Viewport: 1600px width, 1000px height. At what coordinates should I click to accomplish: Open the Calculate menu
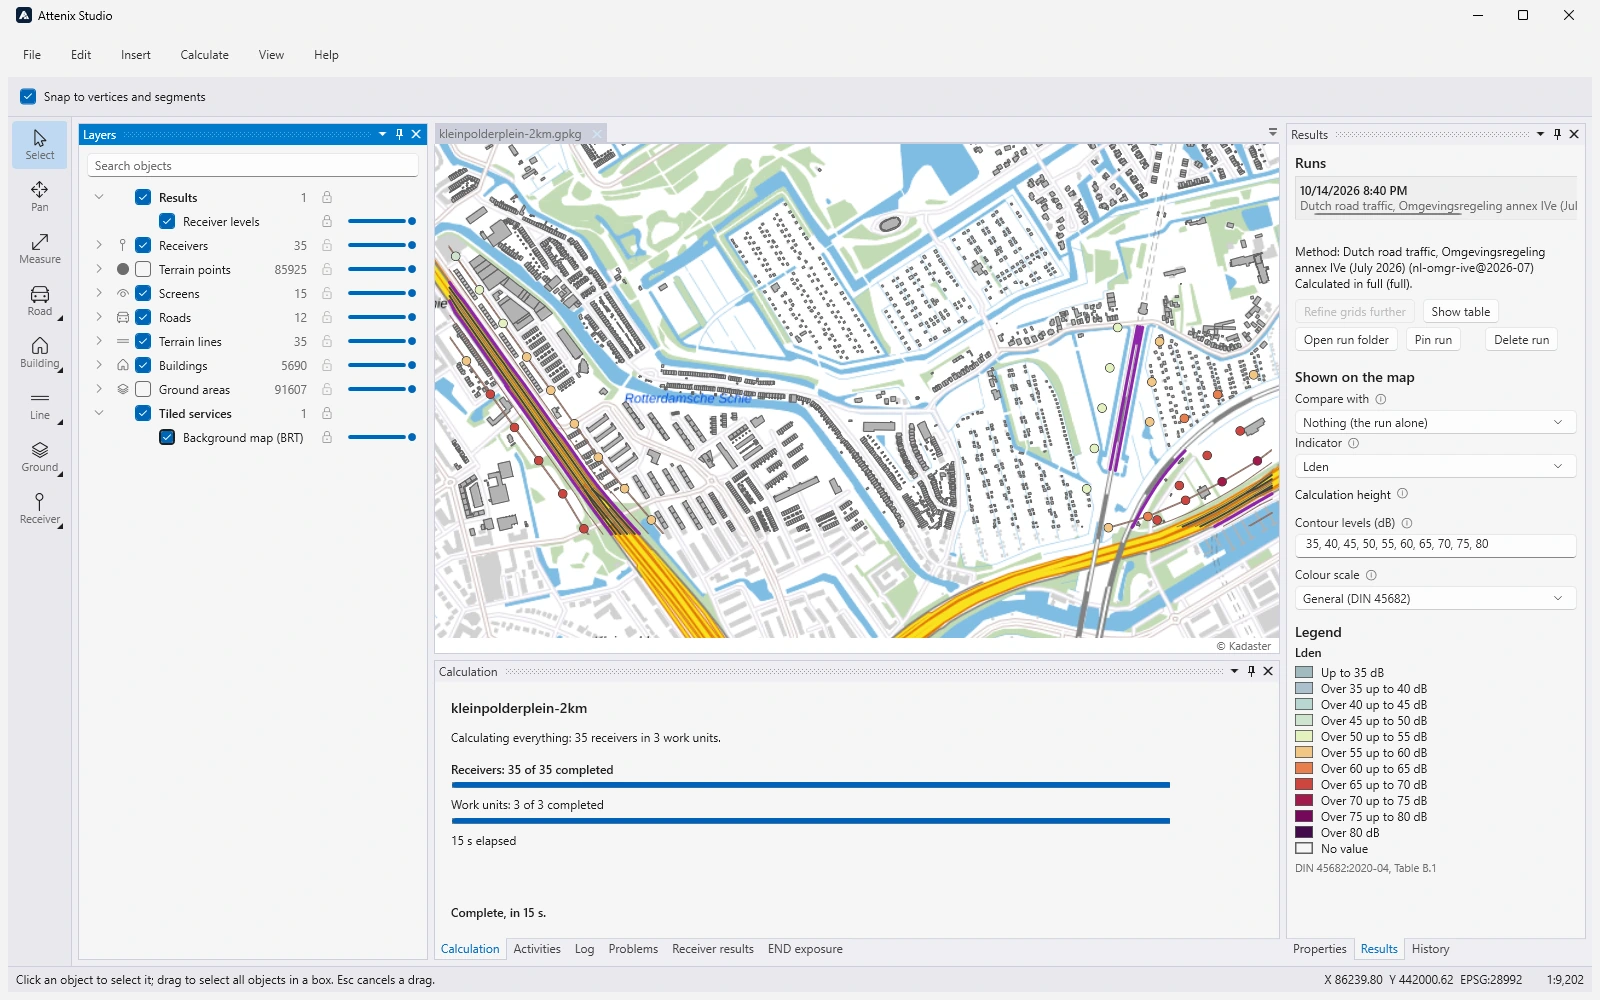click(205, 55)
